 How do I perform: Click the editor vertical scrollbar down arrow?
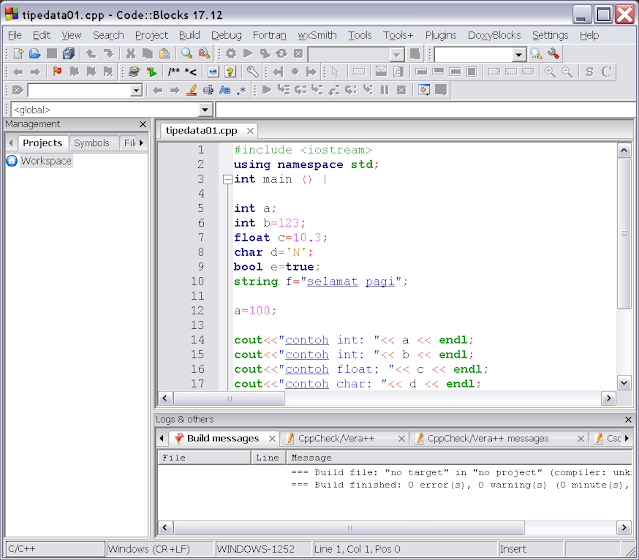coord(624,382)
